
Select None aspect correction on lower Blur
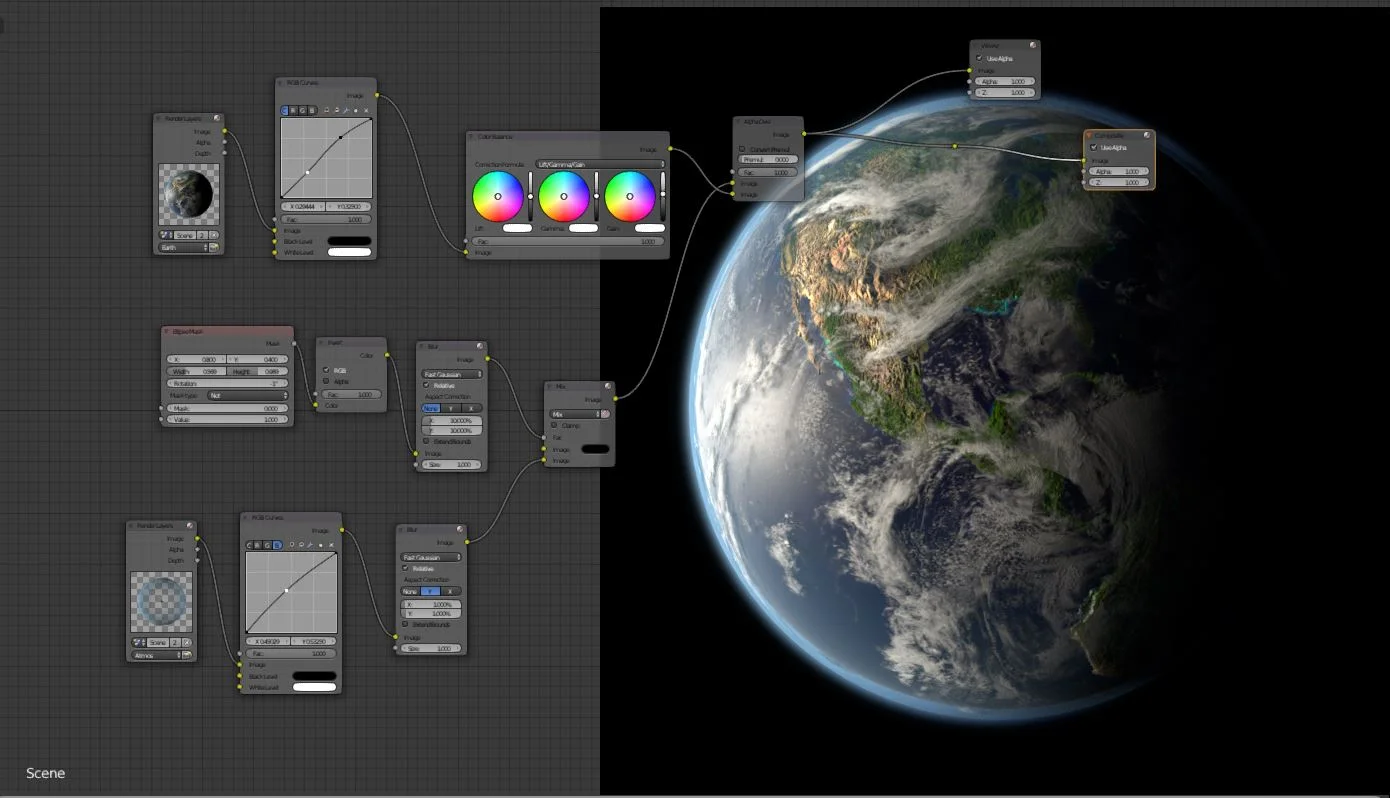click(x=410, y=591)
